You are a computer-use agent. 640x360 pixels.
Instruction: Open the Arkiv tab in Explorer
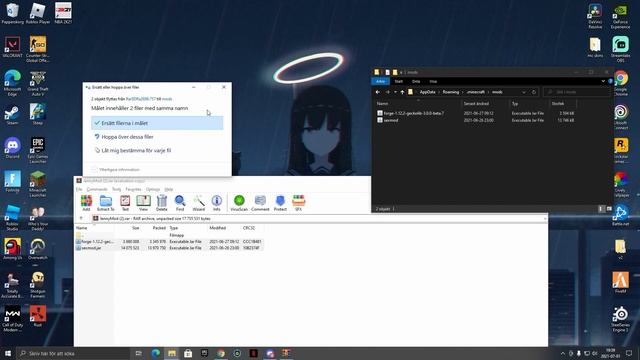380,81
